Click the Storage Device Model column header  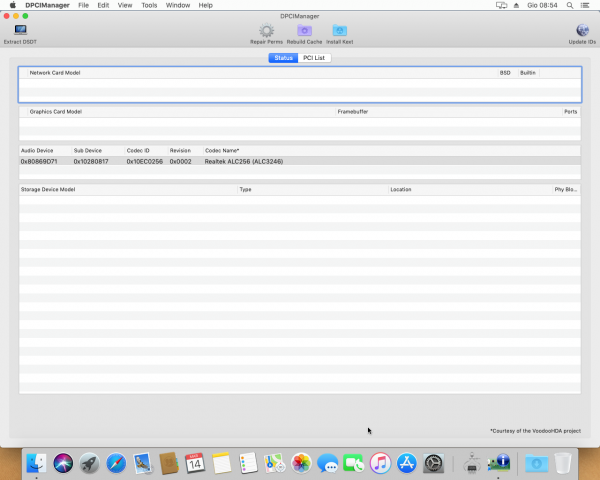pyautogui.click(x=48, y=188)
